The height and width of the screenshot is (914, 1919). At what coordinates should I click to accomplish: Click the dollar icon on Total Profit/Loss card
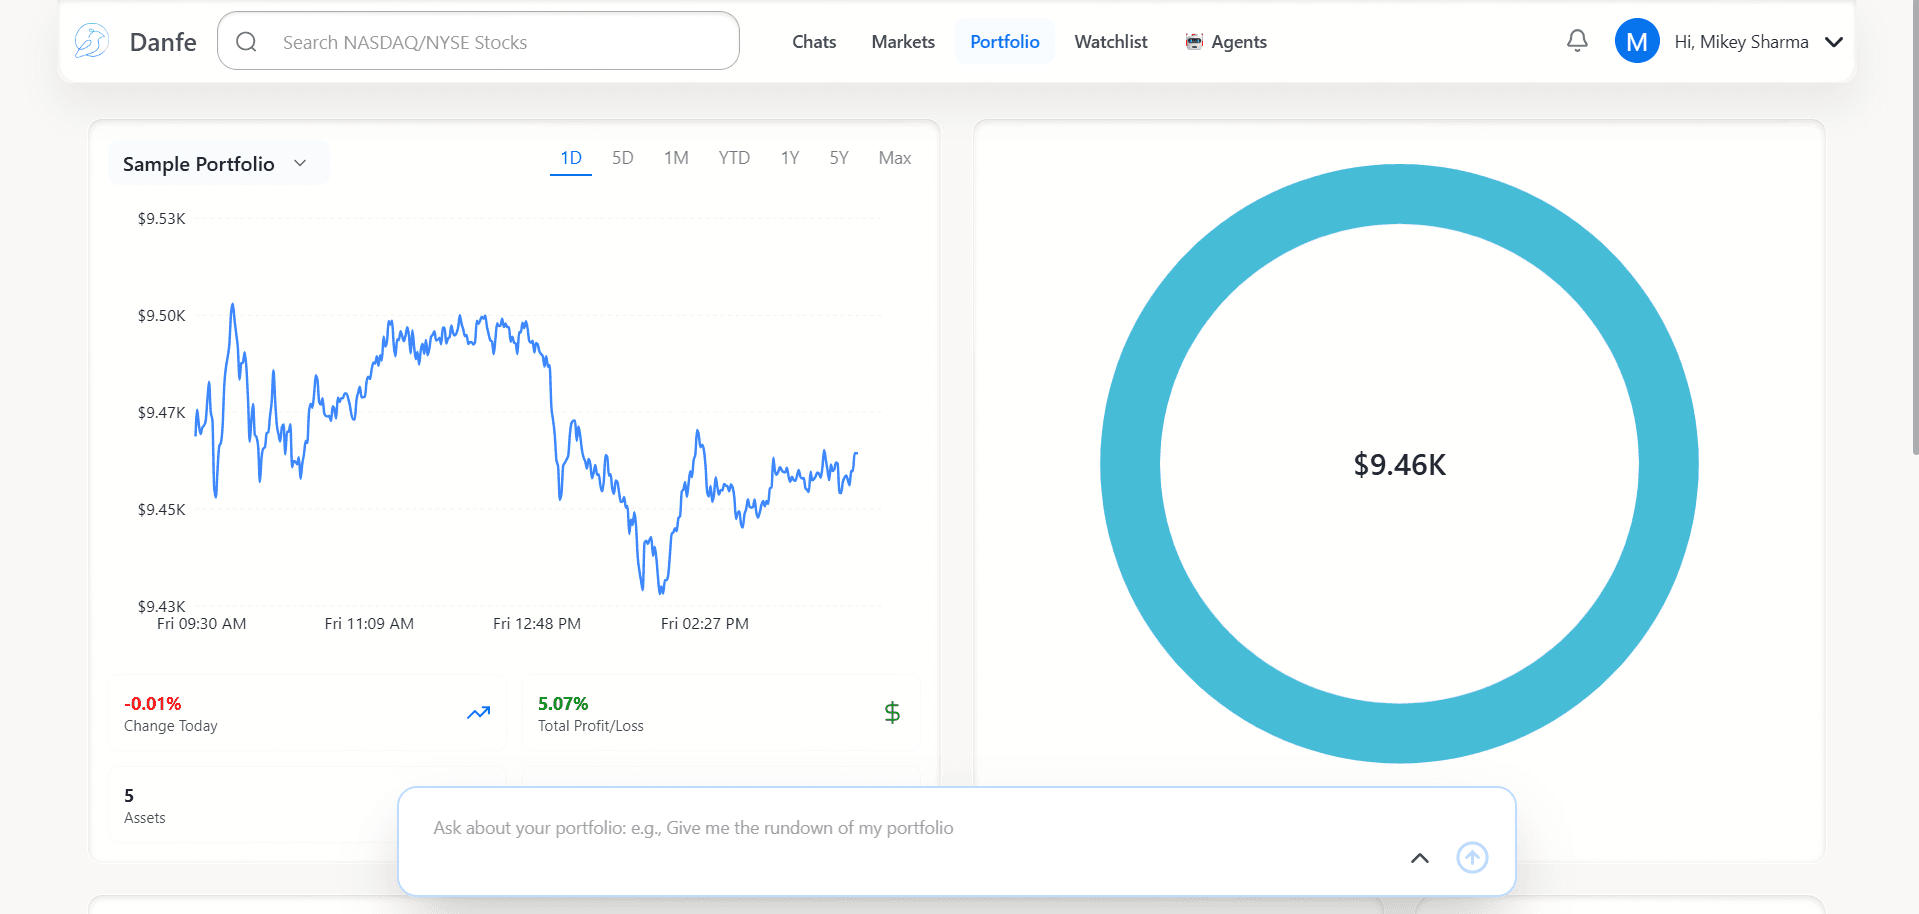pos(891,712)
